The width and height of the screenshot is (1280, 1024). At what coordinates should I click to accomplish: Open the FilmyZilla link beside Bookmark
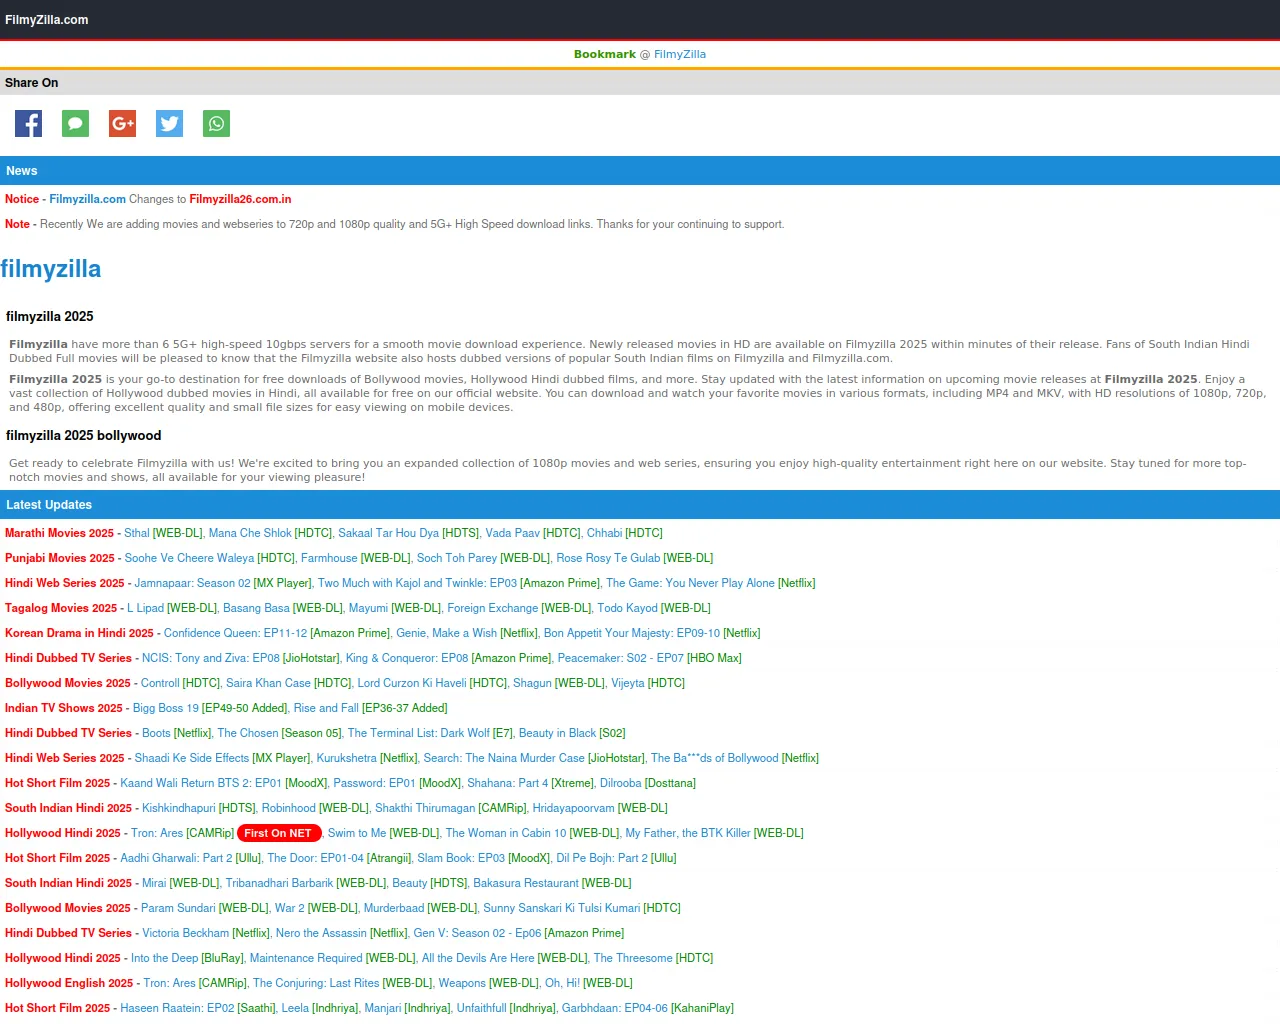680,54
